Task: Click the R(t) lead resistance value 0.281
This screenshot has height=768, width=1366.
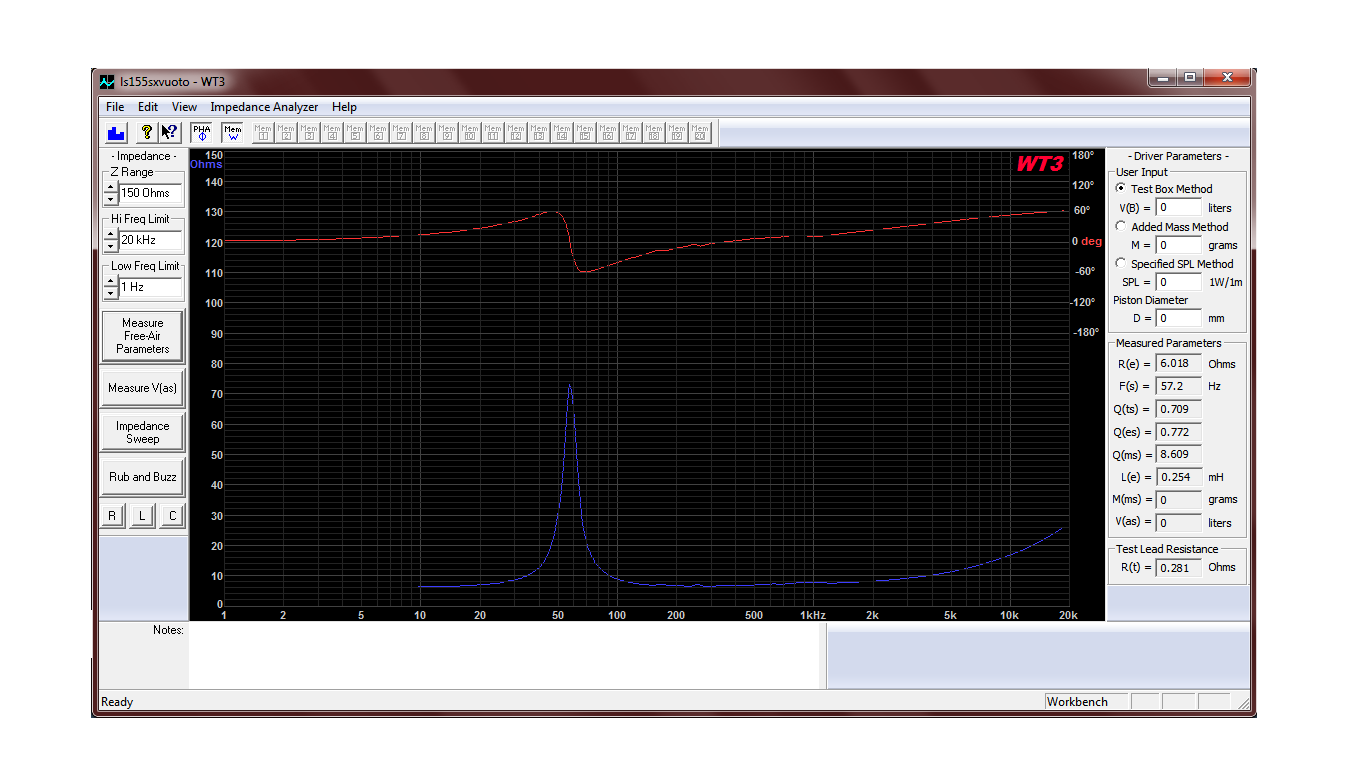Action: [1178, 567]
